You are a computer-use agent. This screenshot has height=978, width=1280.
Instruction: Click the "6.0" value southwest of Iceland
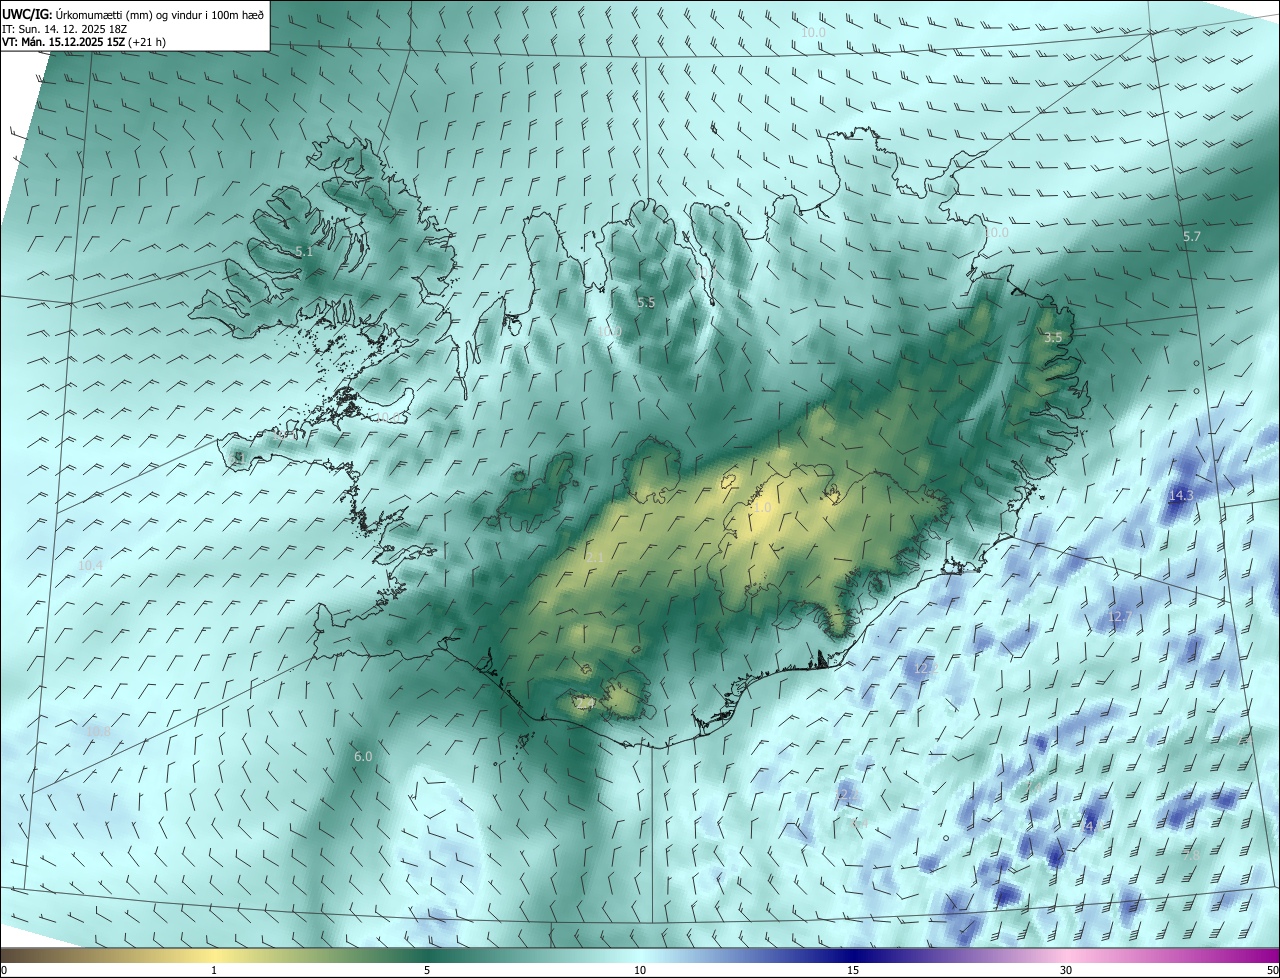click(363, 757)
